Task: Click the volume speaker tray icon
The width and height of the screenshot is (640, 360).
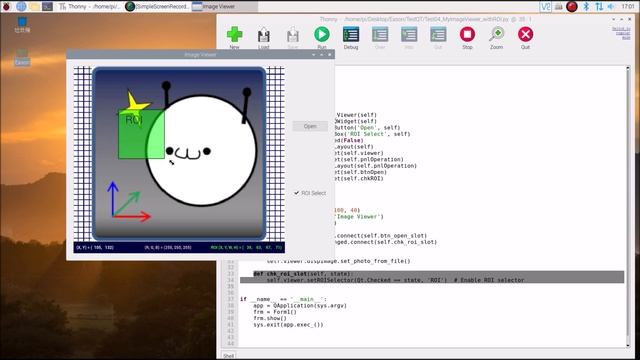Action: pyautogui.click(x=611, y=6)
